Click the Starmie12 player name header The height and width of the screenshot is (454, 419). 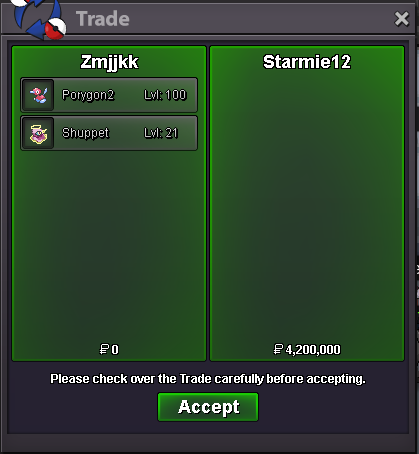(307, 62)
